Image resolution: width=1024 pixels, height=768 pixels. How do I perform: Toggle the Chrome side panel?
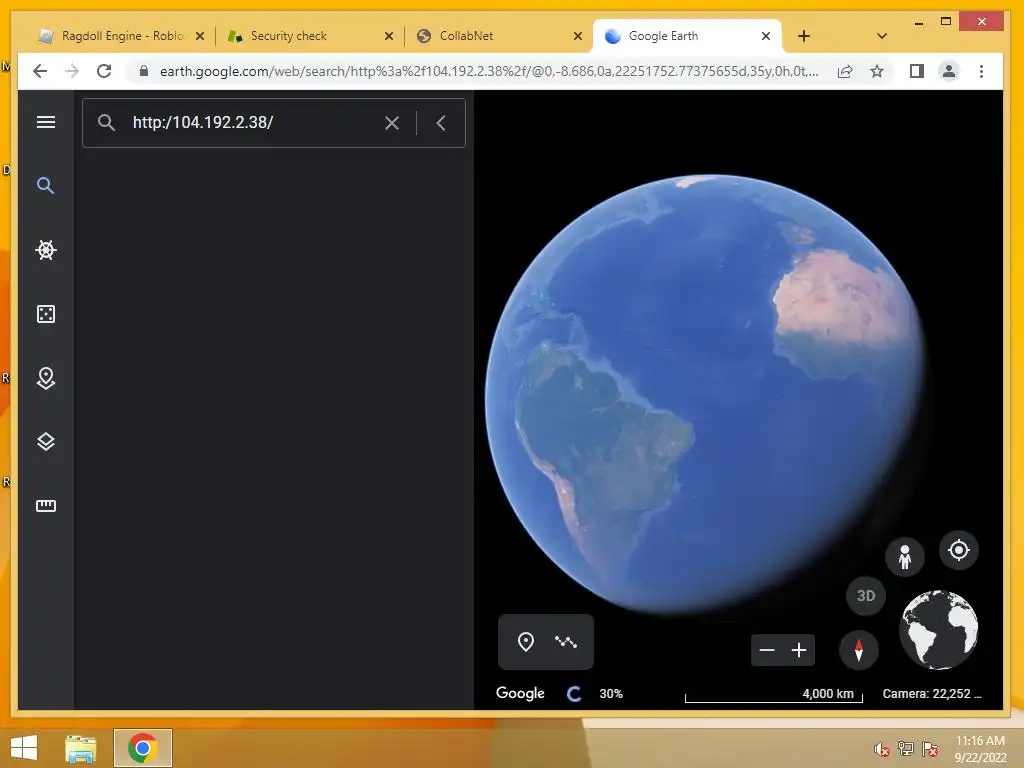click(917, 71)
